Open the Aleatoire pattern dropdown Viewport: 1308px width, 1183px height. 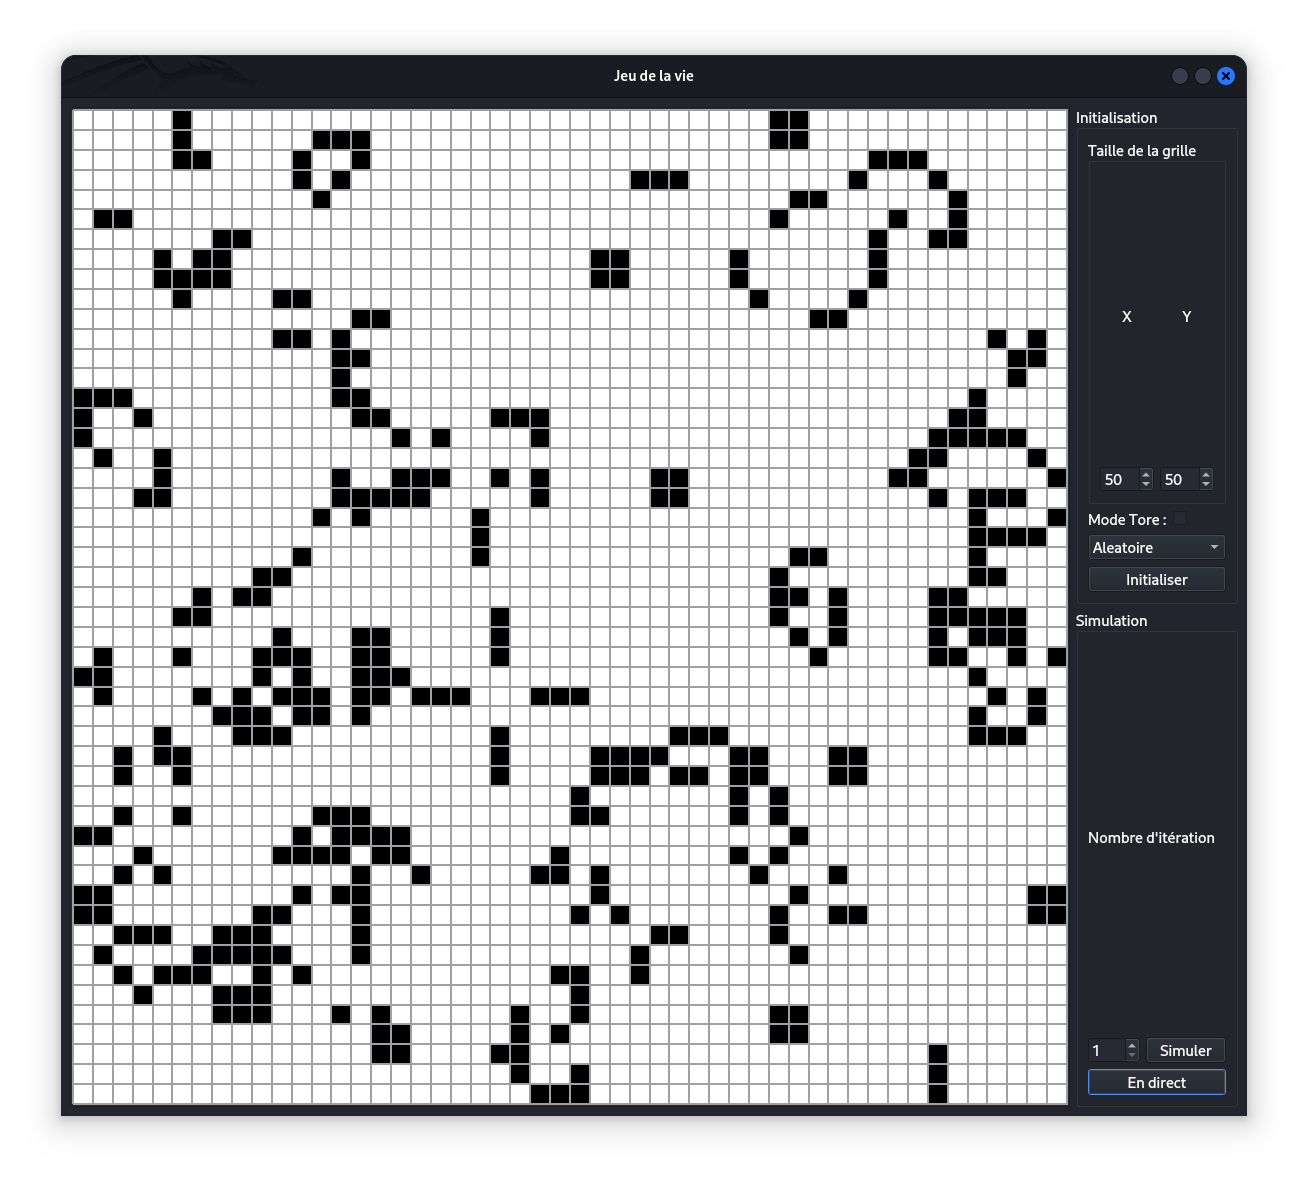tap(1156, 547)
